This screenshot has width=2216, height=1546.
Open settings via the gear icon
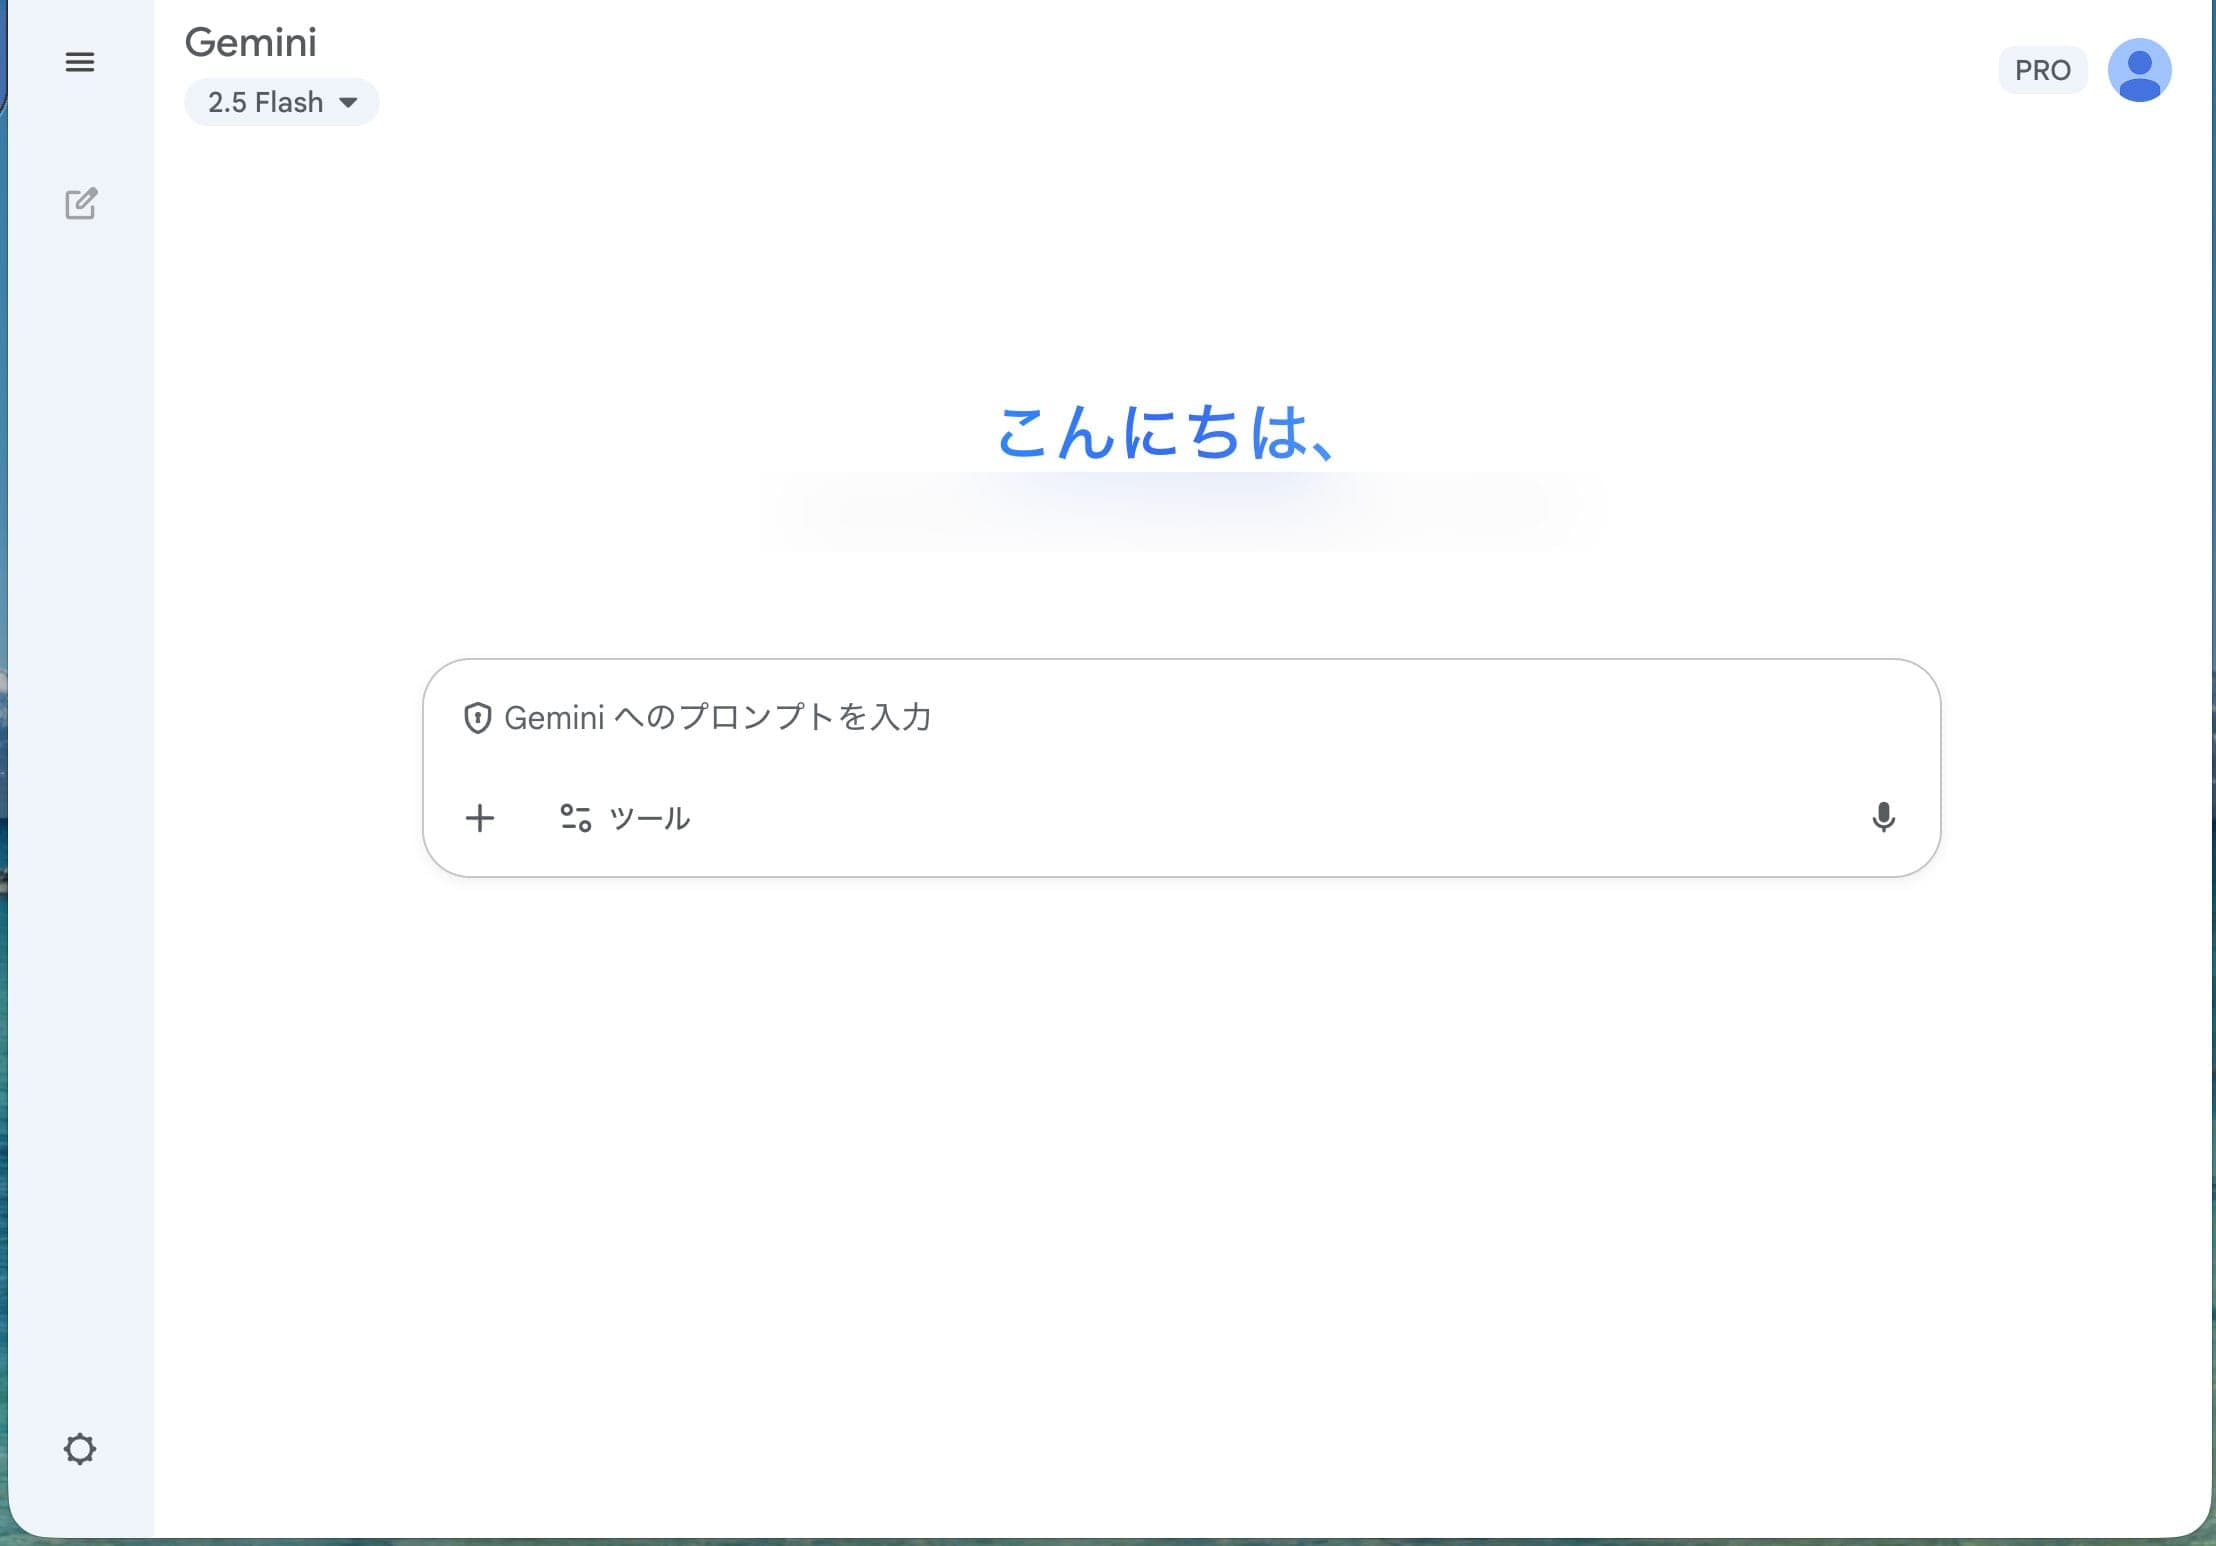click(x=80, y=1448)
